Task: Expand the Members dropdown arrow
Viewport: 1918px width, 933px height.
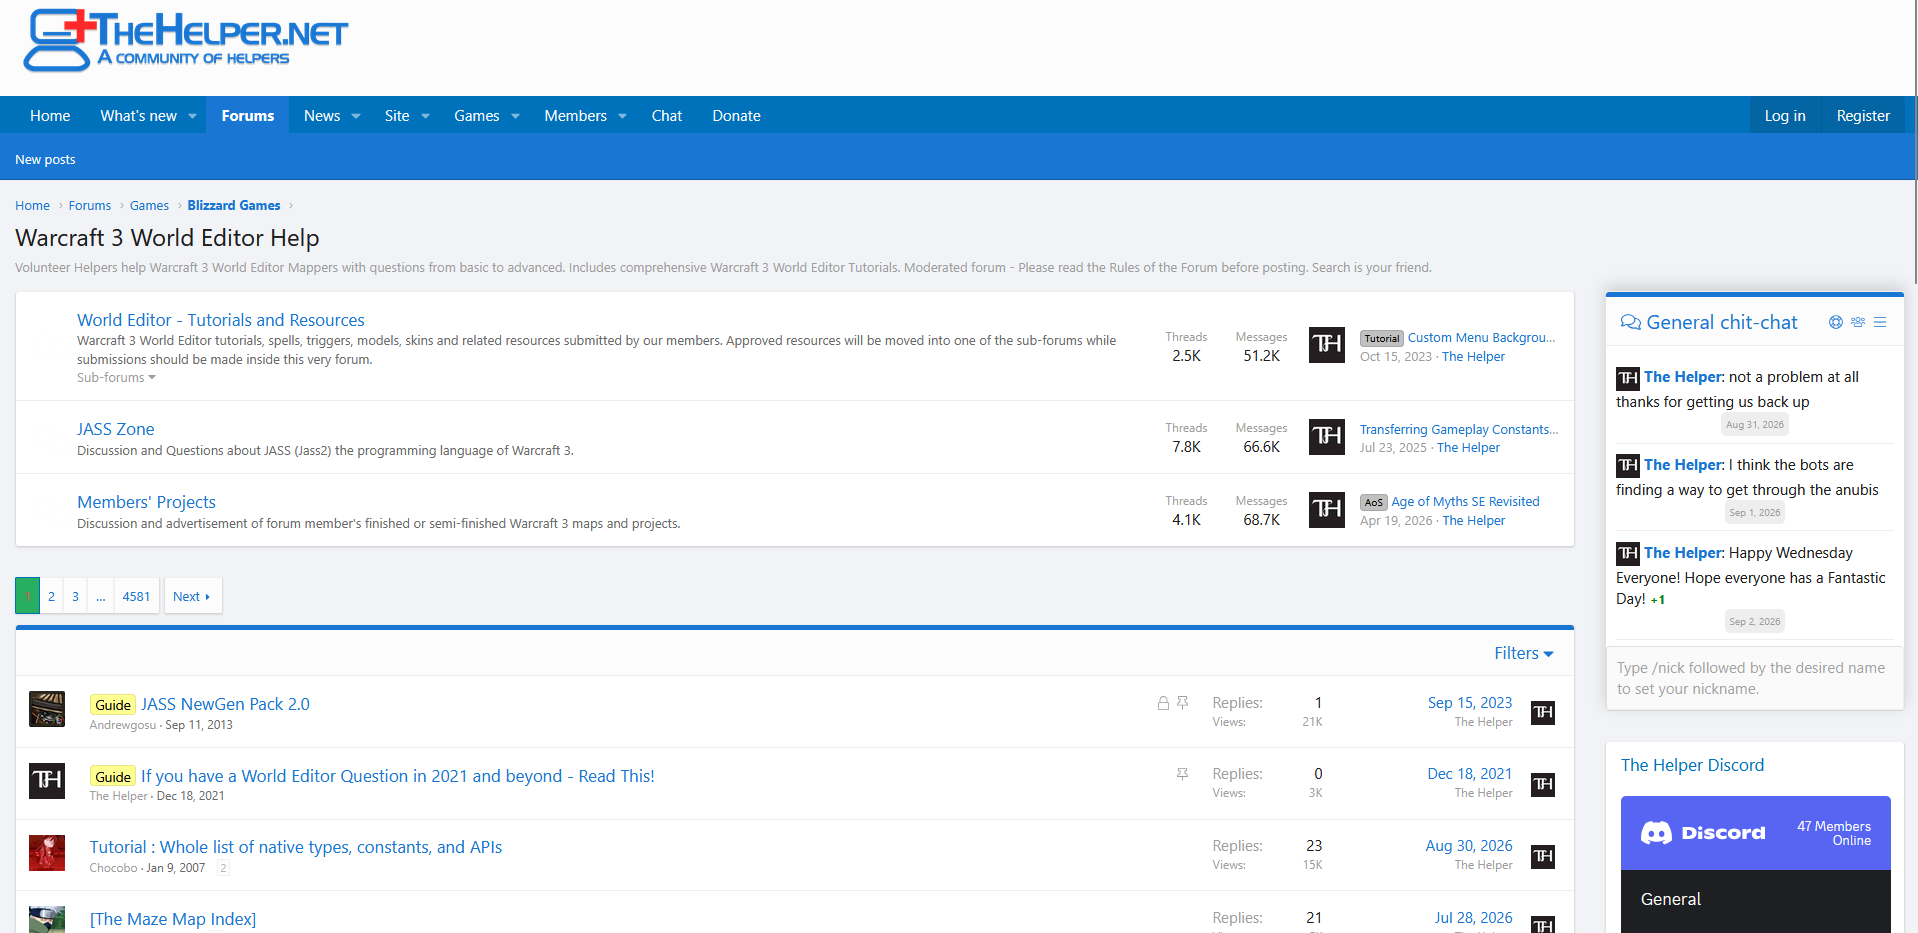Action: (623, 116)
